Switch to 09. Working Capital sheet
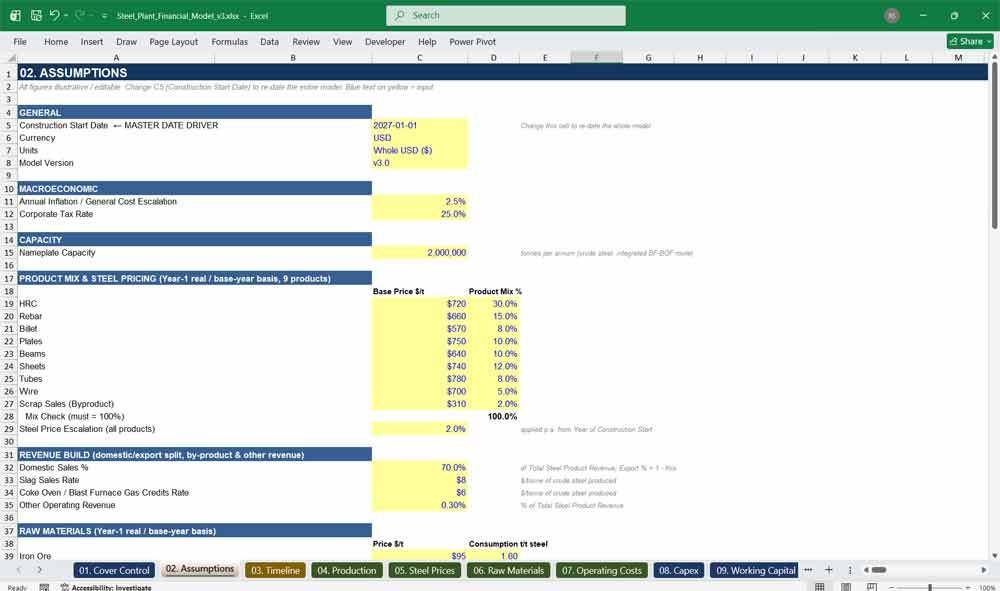1000x591 pixels. pyautogui.click(x=756, y=571)
